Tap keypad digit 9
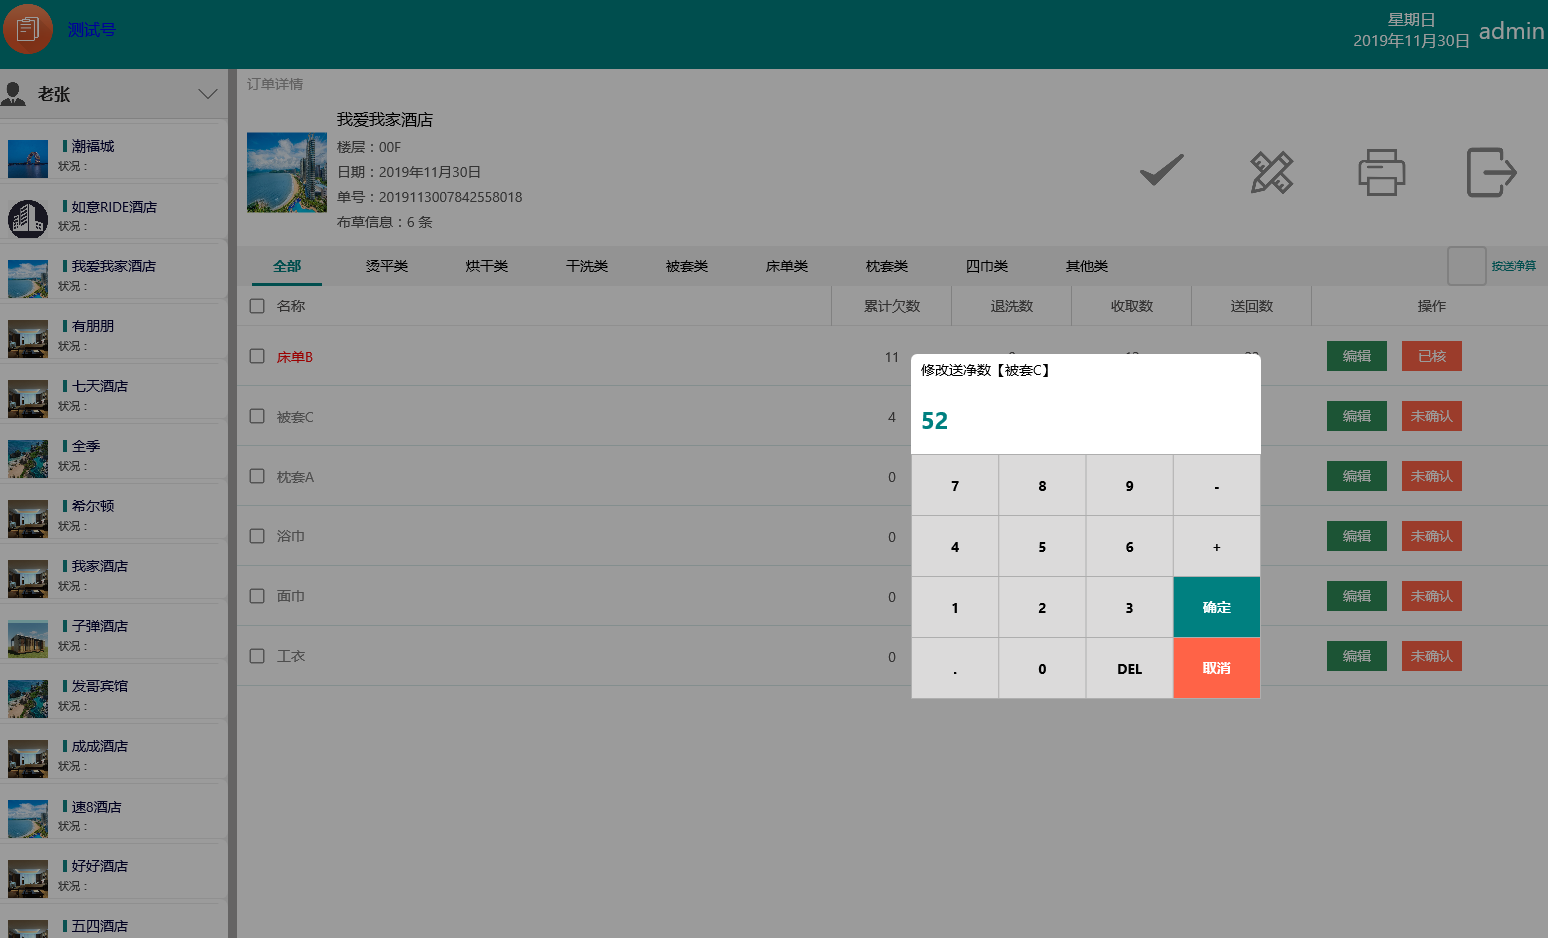The width and height of the screenshot is (1548, 938). click(x=1129, y=486)
